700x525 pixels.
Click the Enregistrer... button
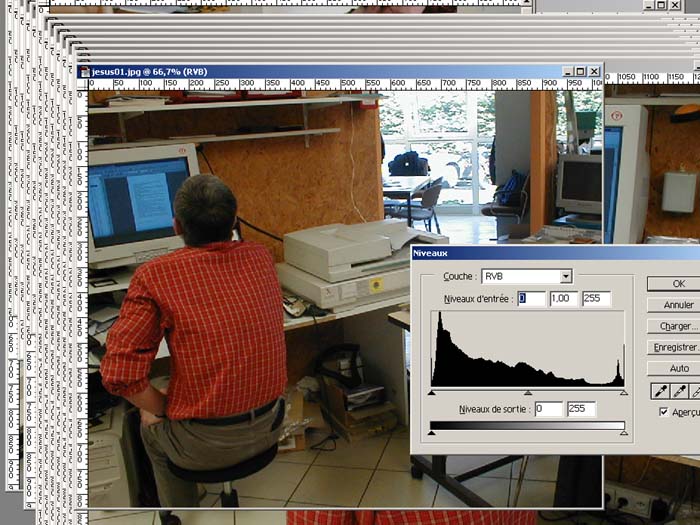pyautogui.click(x=673, y=347)
